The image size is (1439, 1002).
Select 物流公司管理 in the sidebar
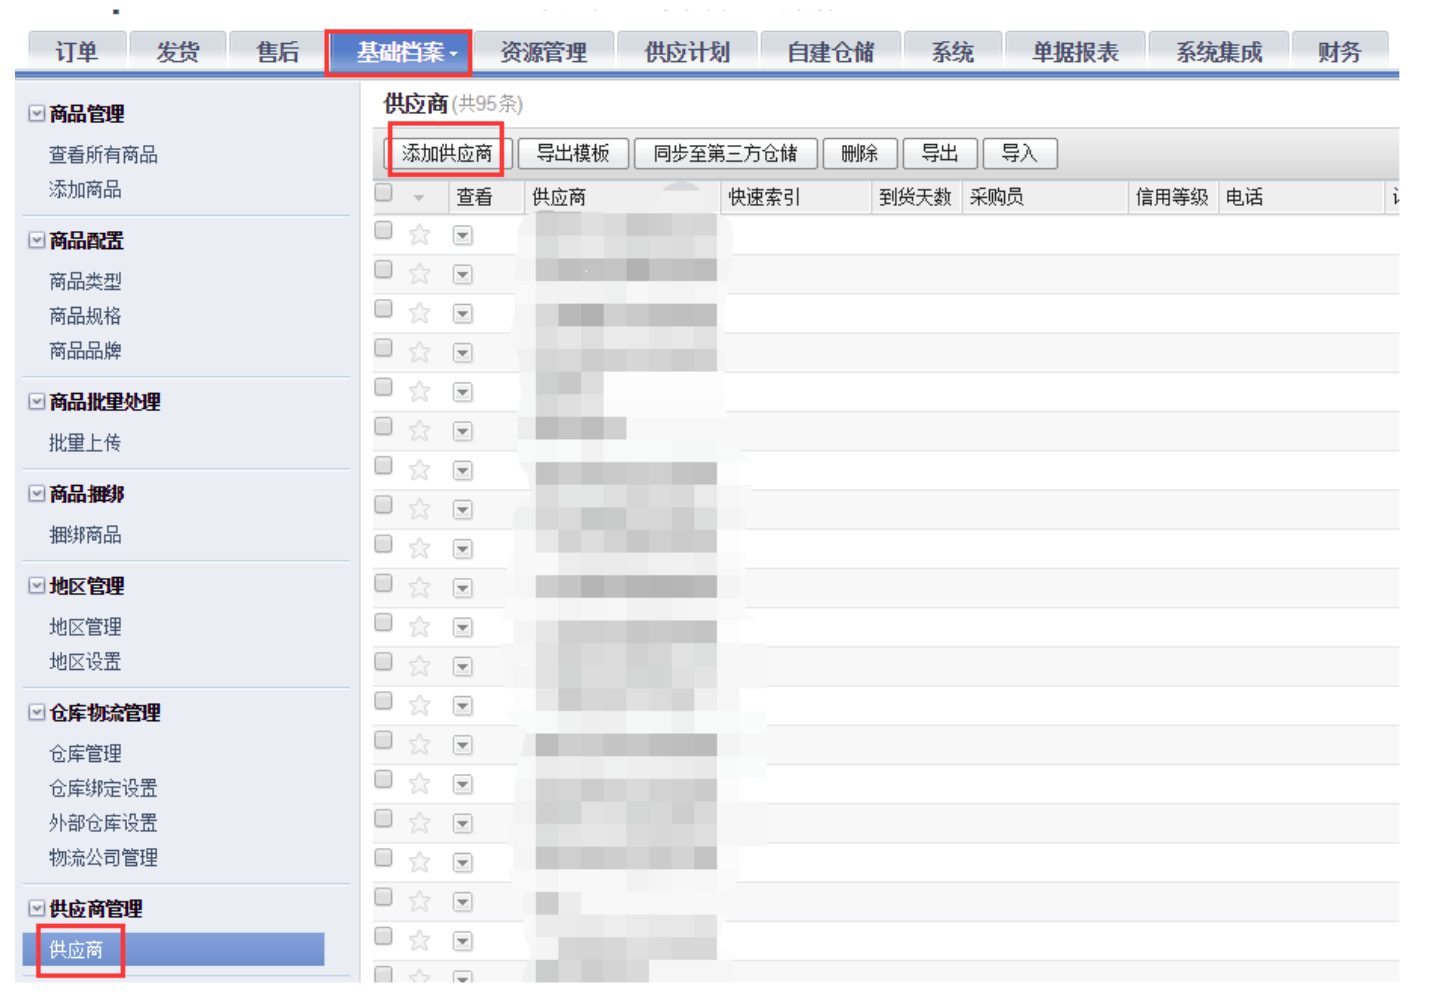coord(104,857)
